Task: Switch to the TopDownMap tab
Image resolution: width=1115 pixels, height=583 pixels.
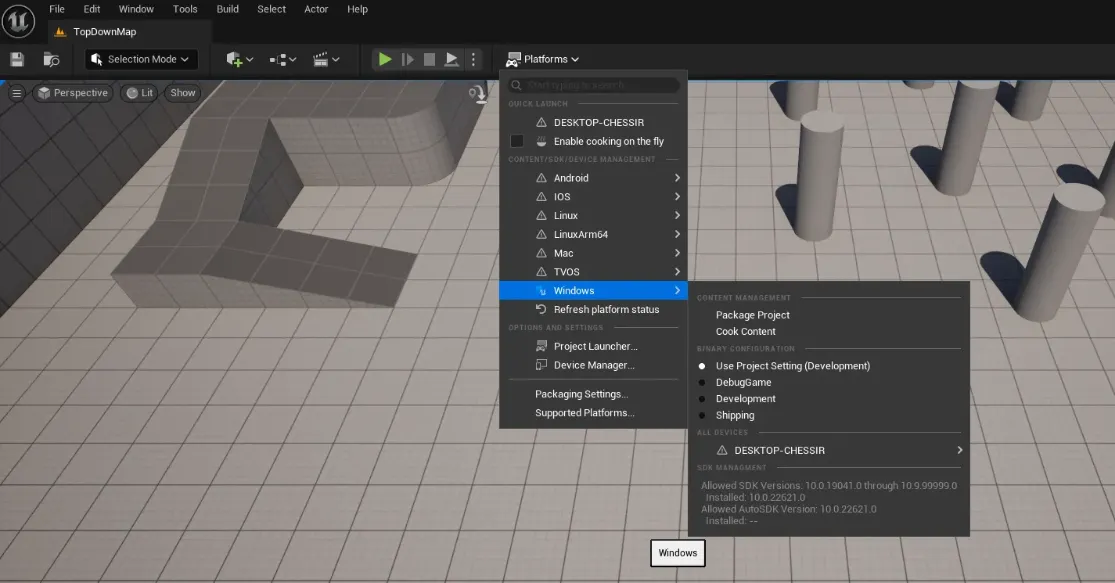Action: coord(129,32)
